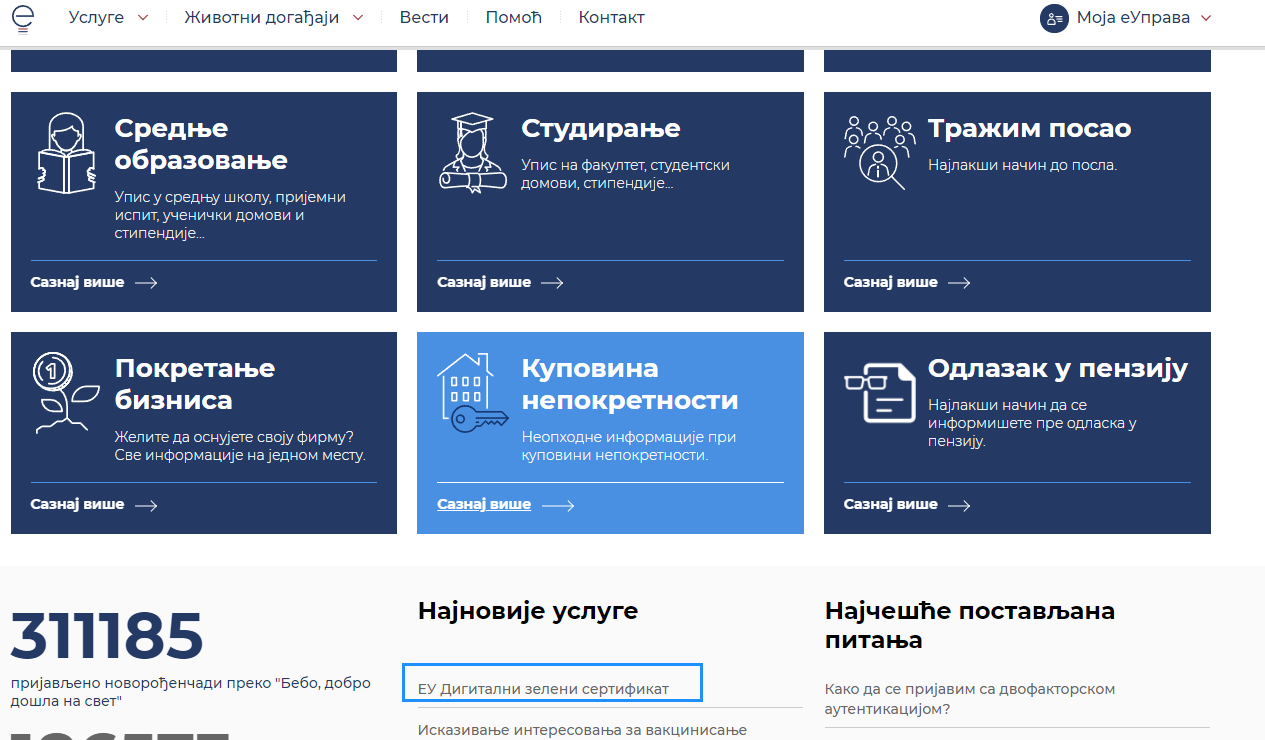The width and height of the screenshot is (1265, 740).
Task: Click the Одлазак у пензију glasses document icon
Action: [879, 392]
